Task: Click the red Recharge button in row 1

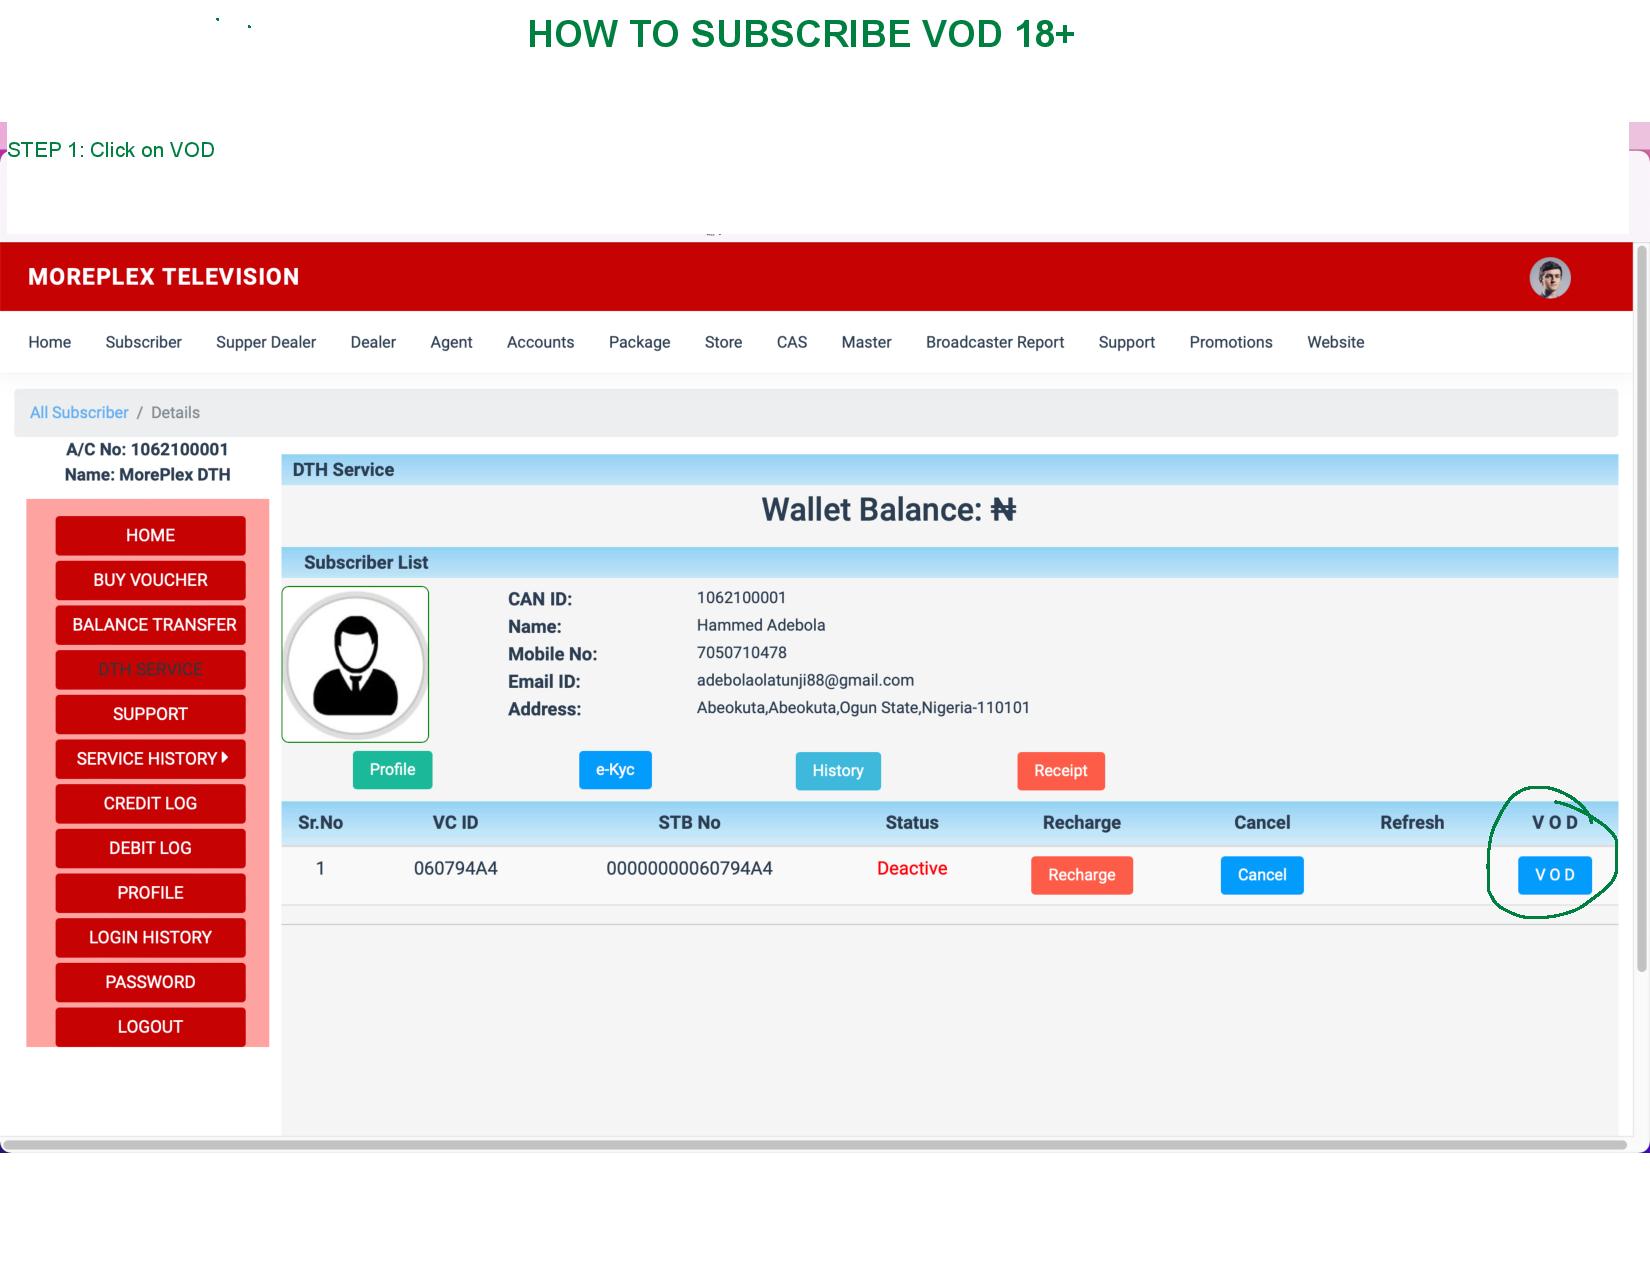Action: (x=1082, y=875)
